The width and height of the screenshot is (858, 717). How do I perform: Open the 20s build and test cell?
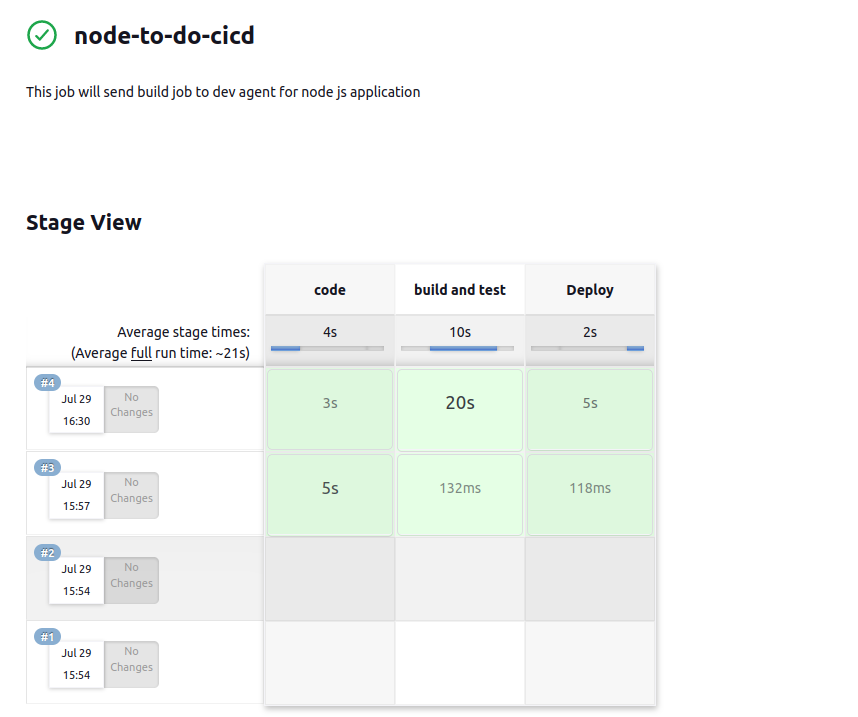460,409
